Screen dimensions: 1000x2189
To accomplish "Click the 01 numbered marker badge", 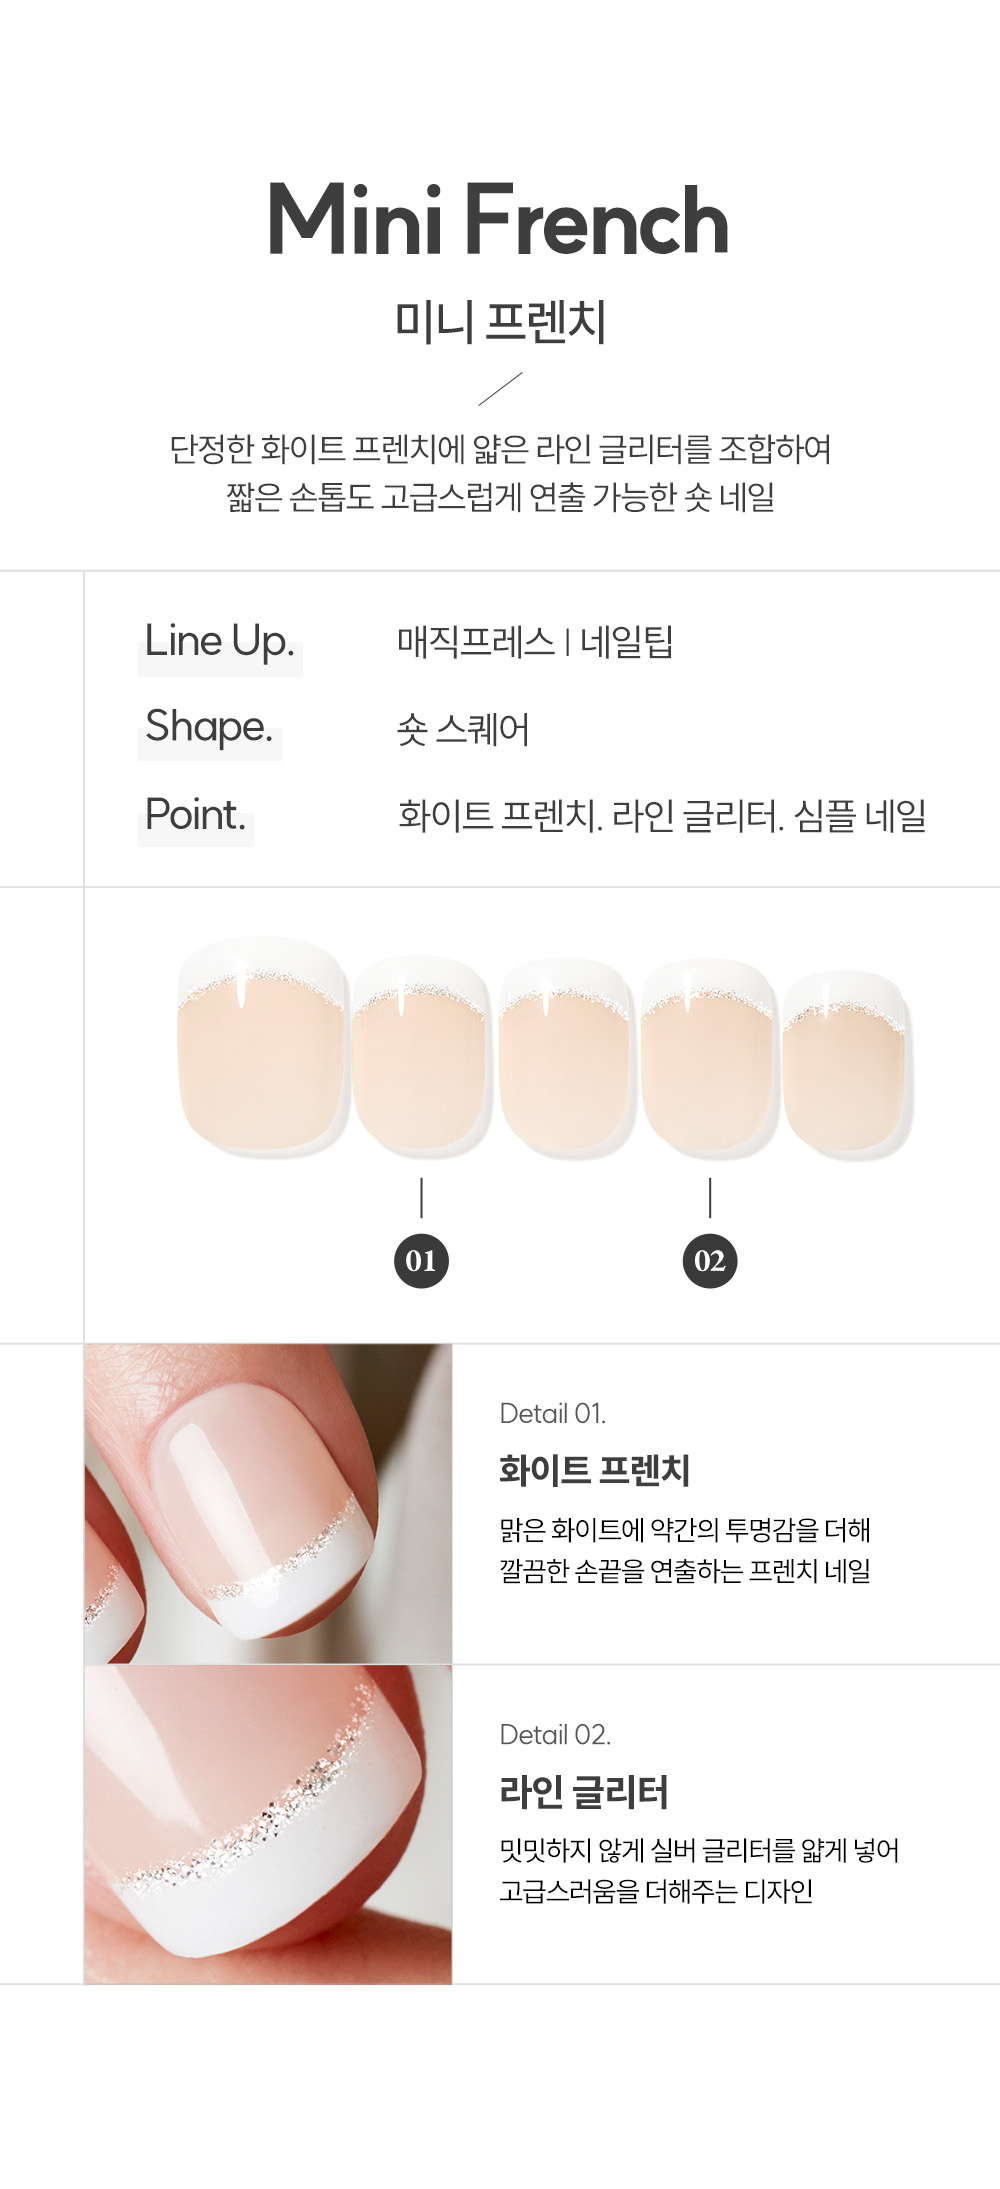I will (x=421, y=1261).
